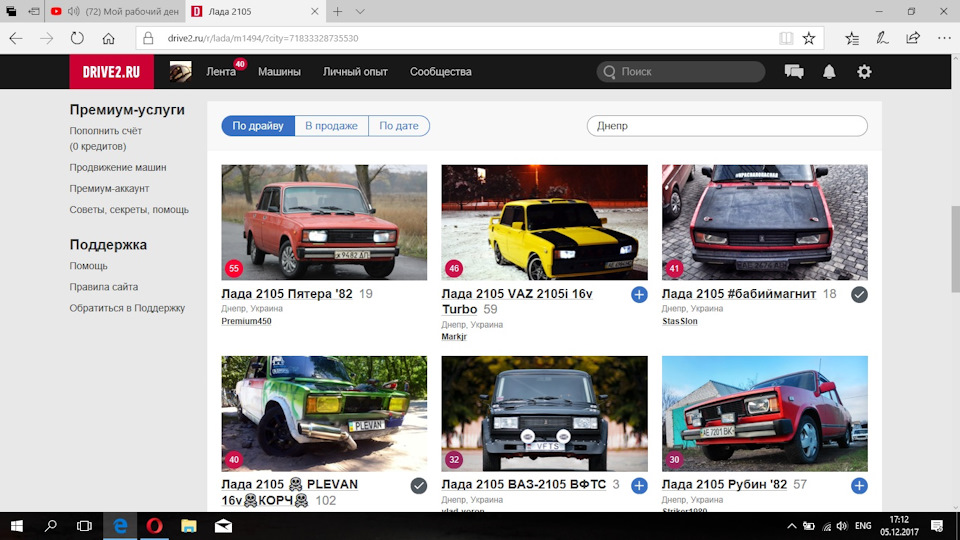
Task: Open Лада 2105 Пятера '82 title link
Action: coord(287,294)
